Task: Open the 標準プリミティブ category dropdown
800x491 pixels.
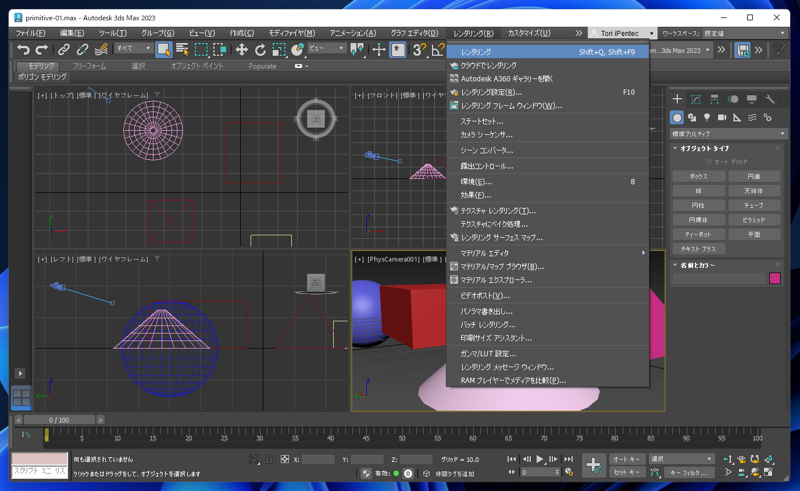Action: click(x=728, y=134)
